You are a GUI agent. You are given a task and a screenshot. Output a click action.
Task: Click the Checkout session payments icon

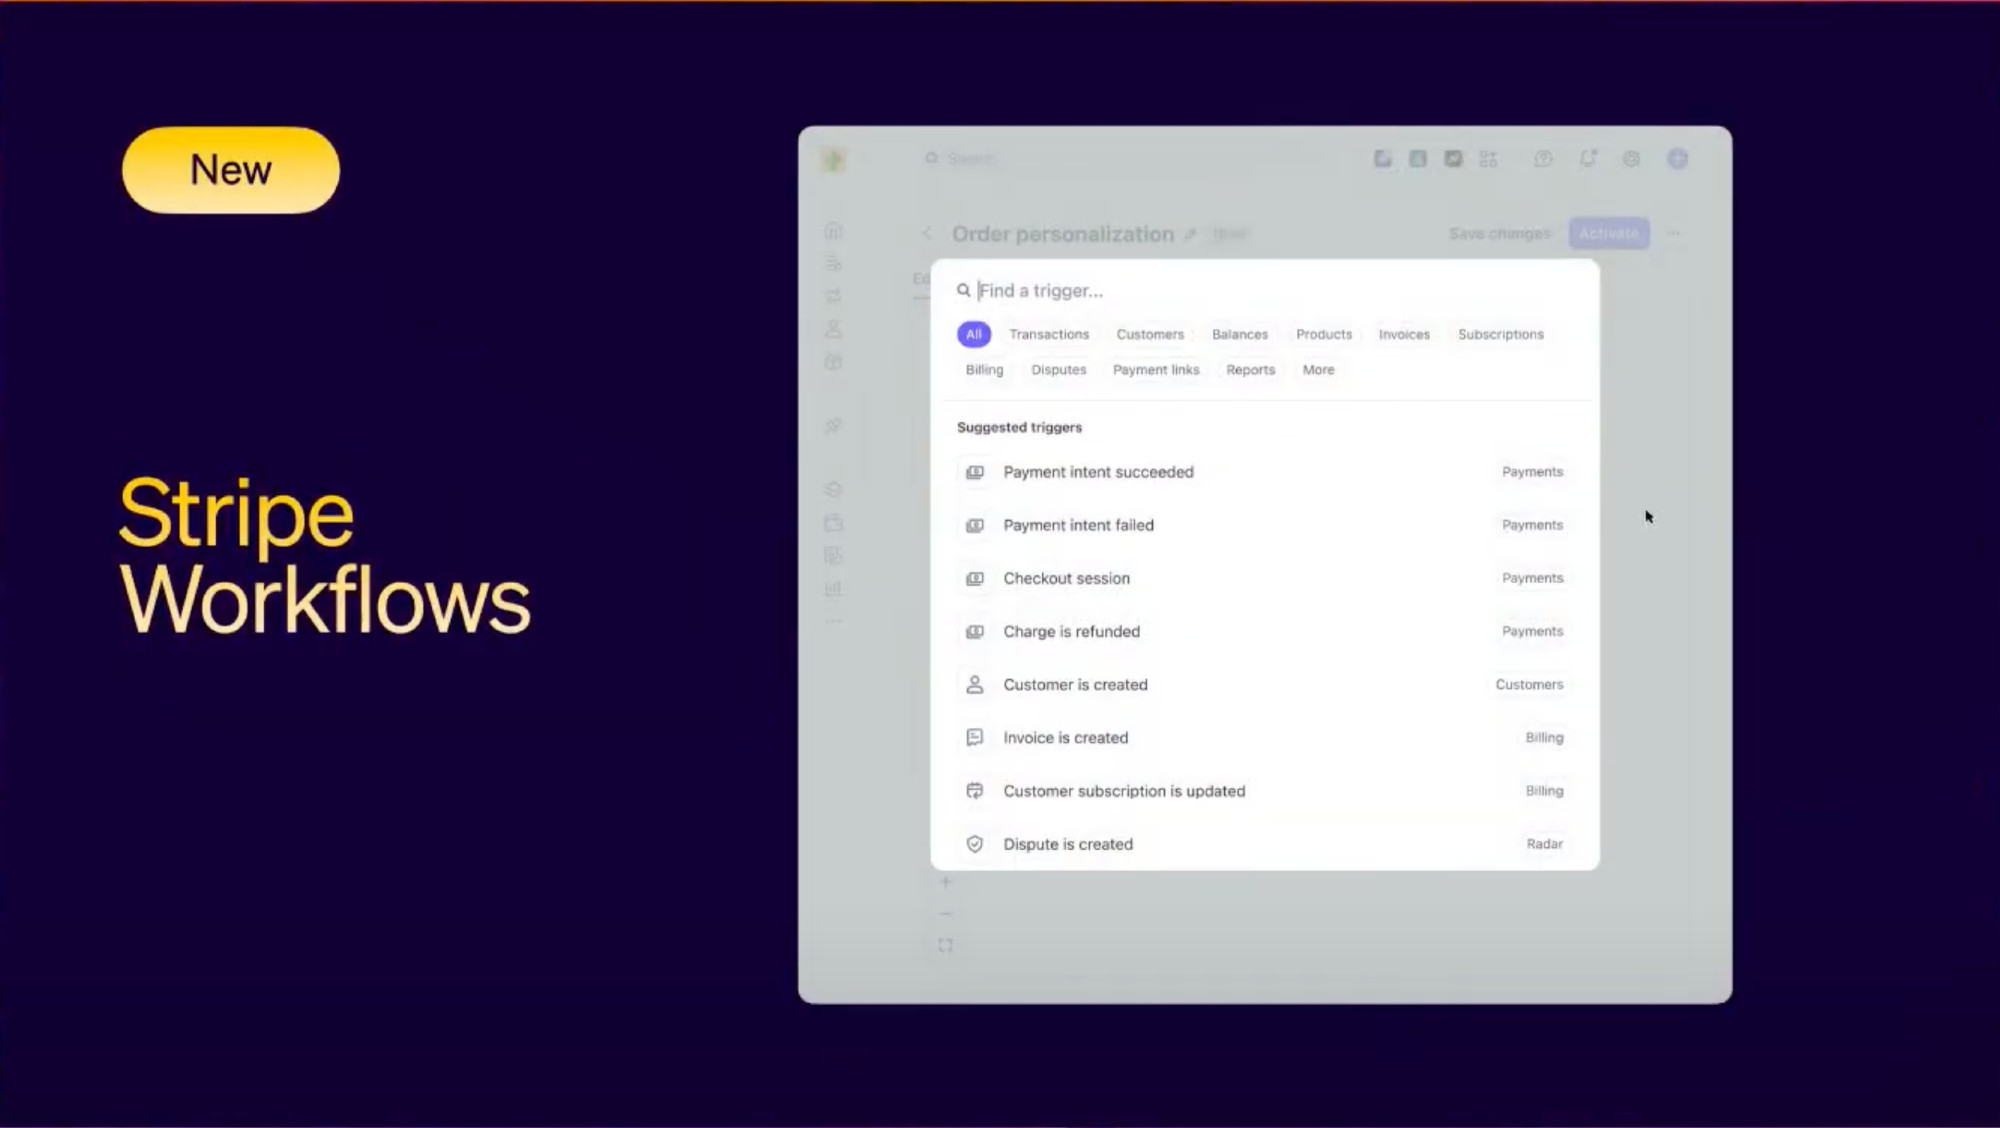(x=975, y=578)
